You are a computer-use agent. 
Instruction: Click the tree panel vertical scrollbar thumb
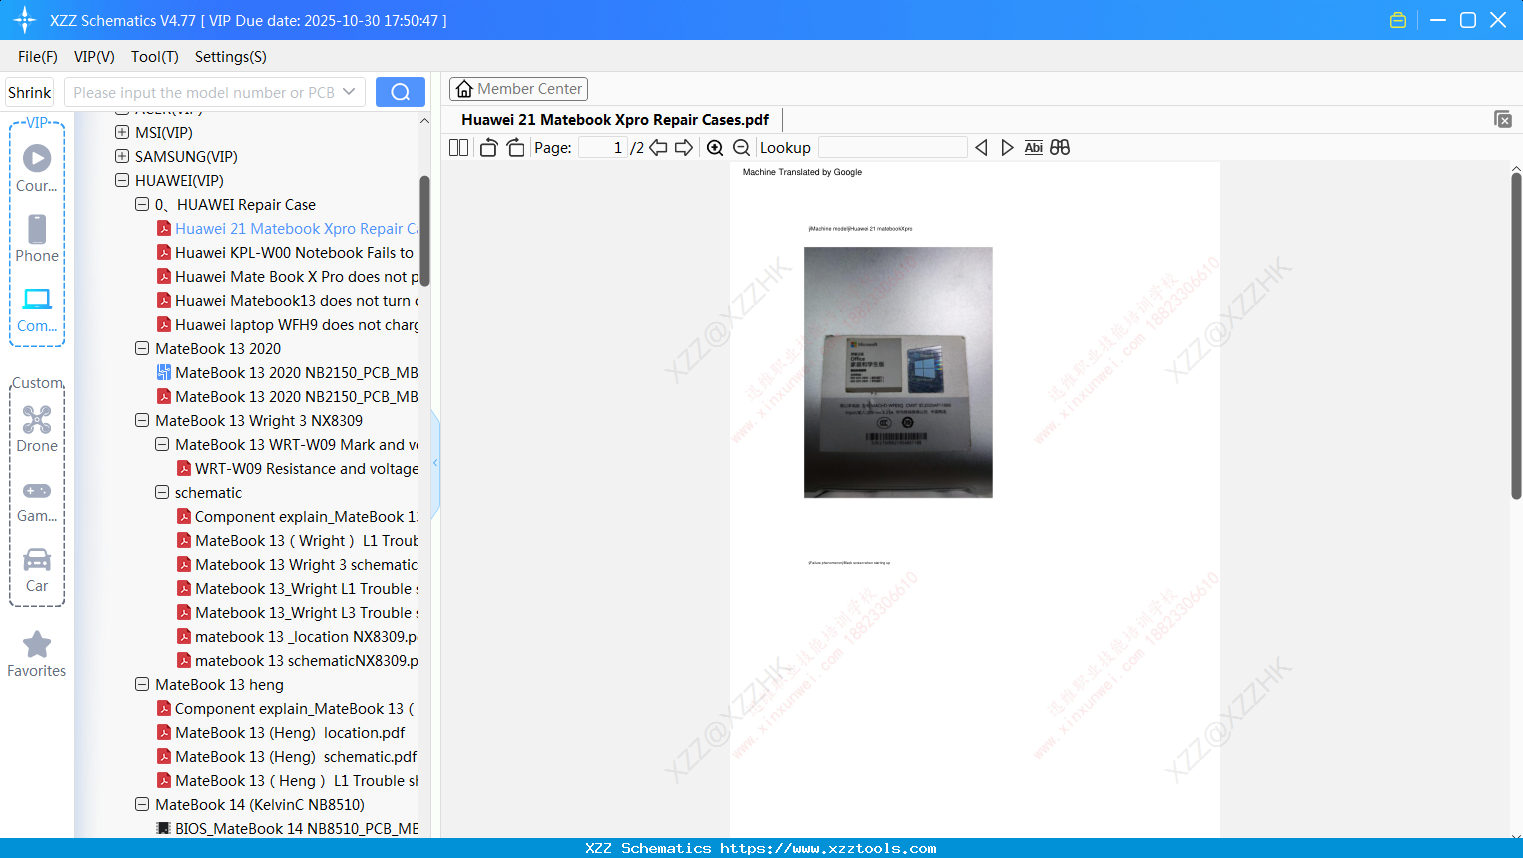[x=424, y=231]
